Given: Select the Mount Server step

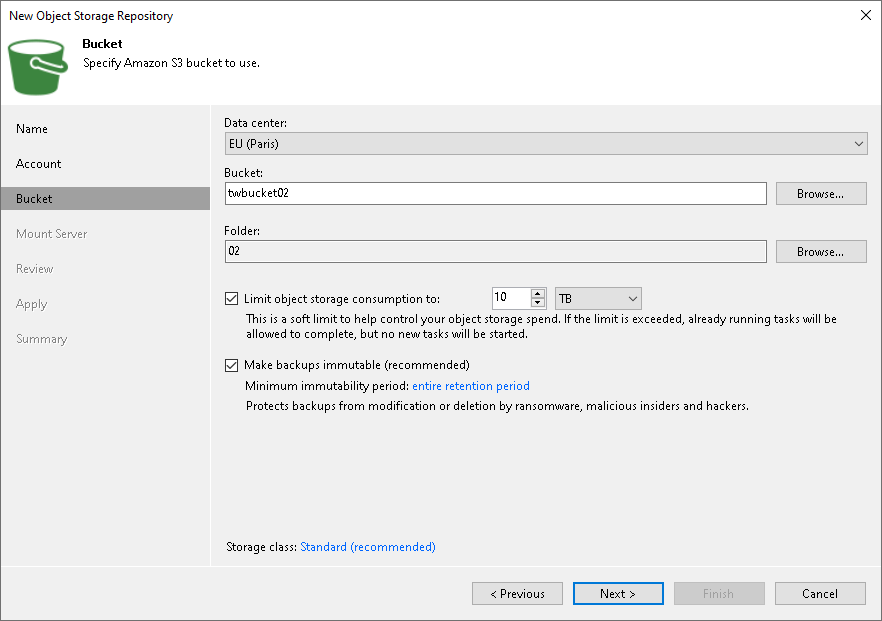Looking at the screenshot, I should 52,233.
